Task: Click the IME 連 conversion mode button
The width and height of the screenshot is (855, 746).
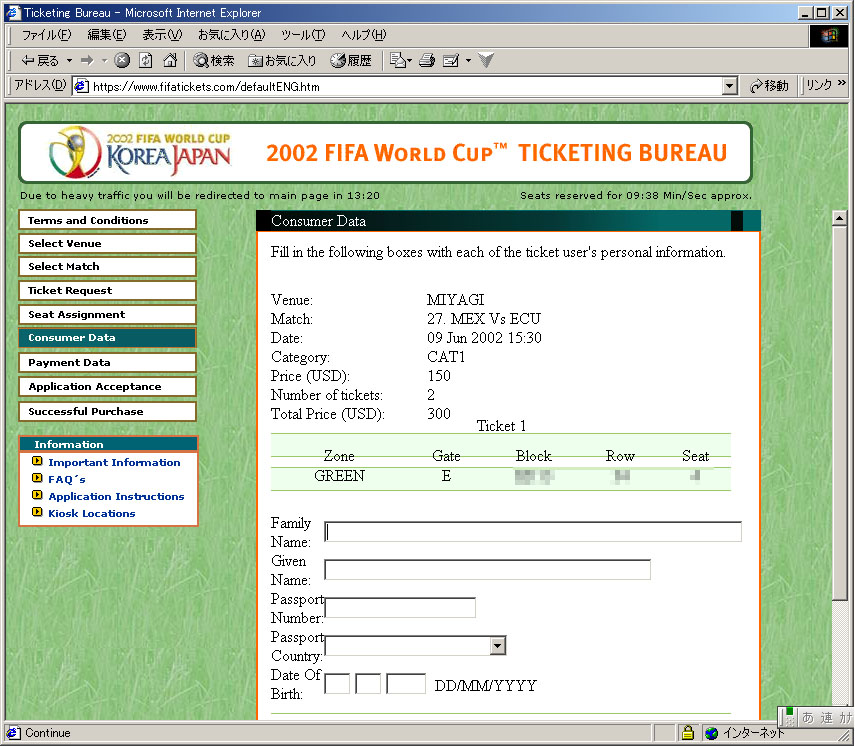Action: [827, 718]
